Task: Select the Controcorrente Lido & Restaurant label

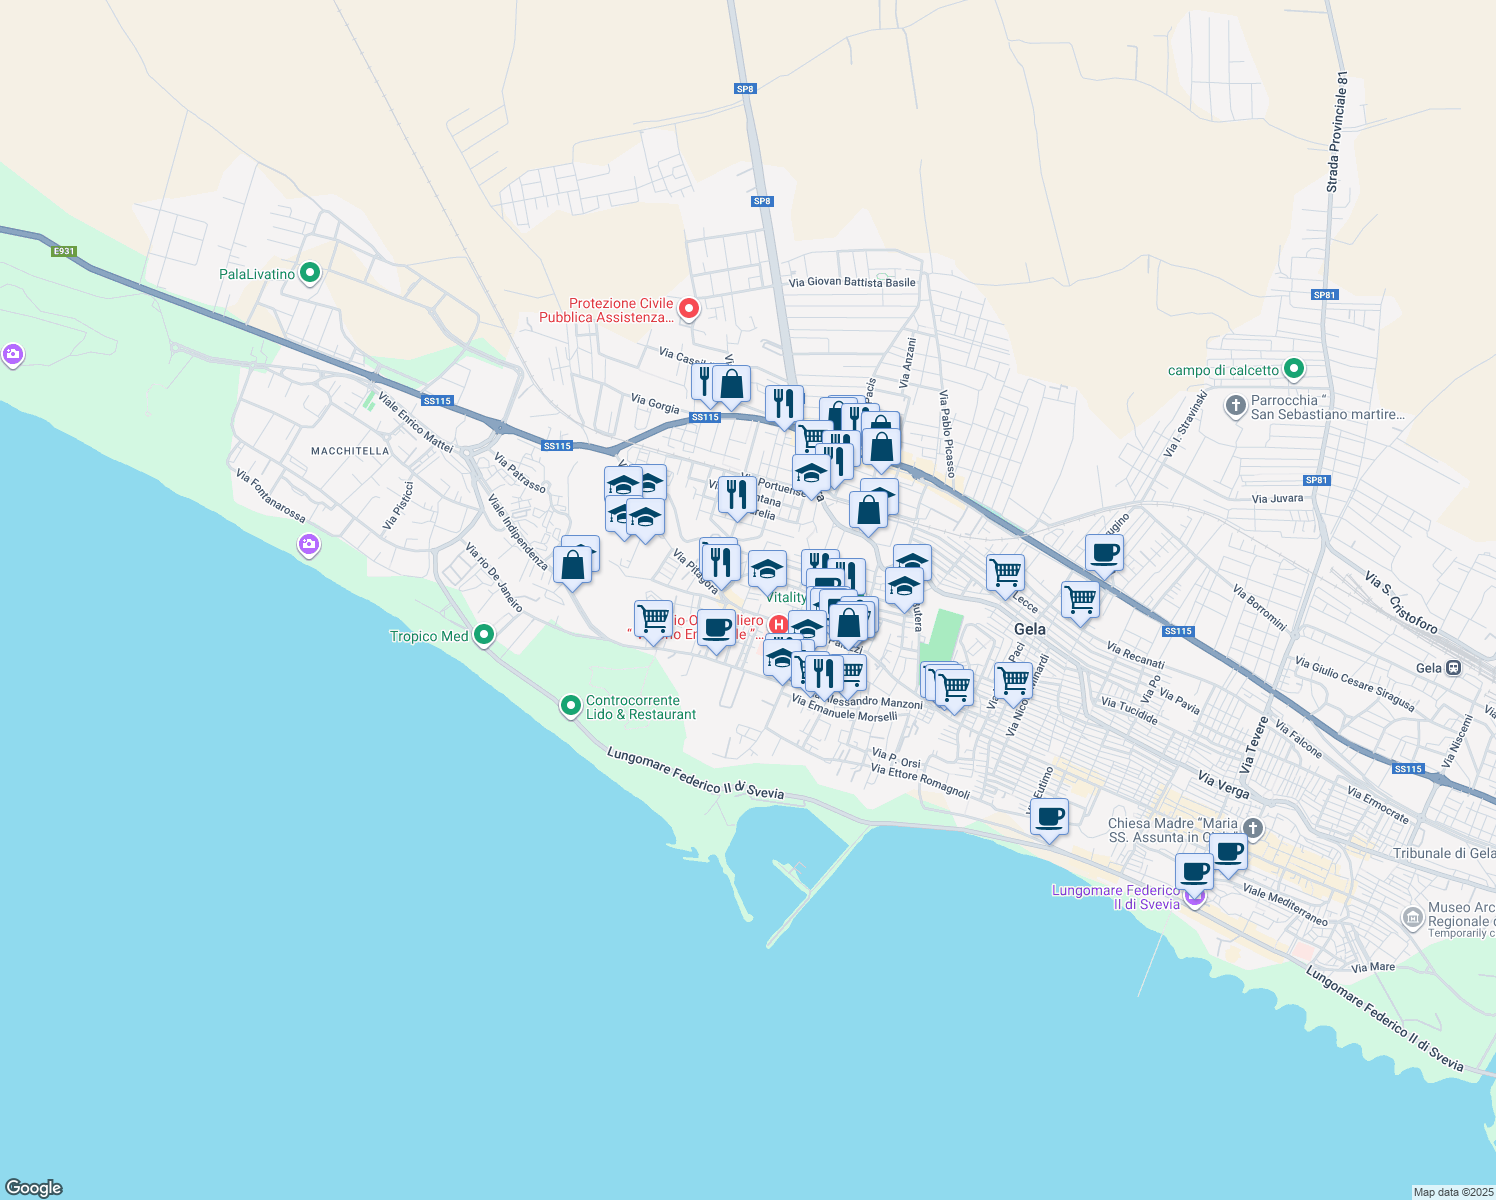Action: coord(632,707)
